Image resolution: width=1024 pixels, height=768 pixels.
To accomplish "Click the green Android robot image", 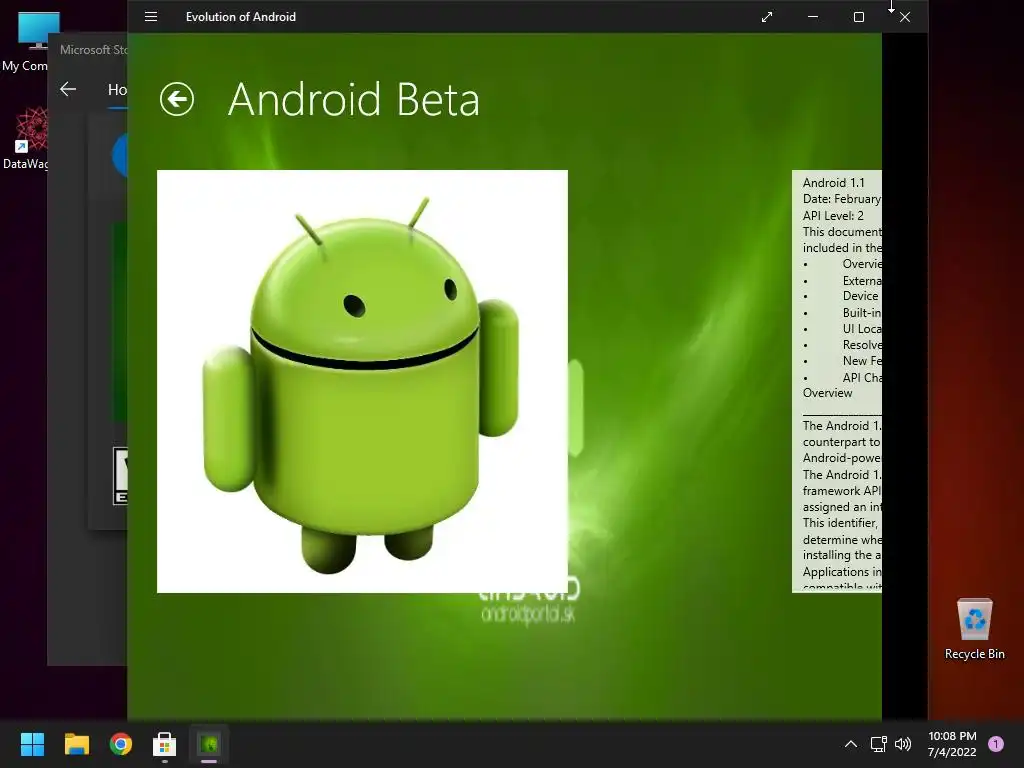I will [x=362, y=381].
